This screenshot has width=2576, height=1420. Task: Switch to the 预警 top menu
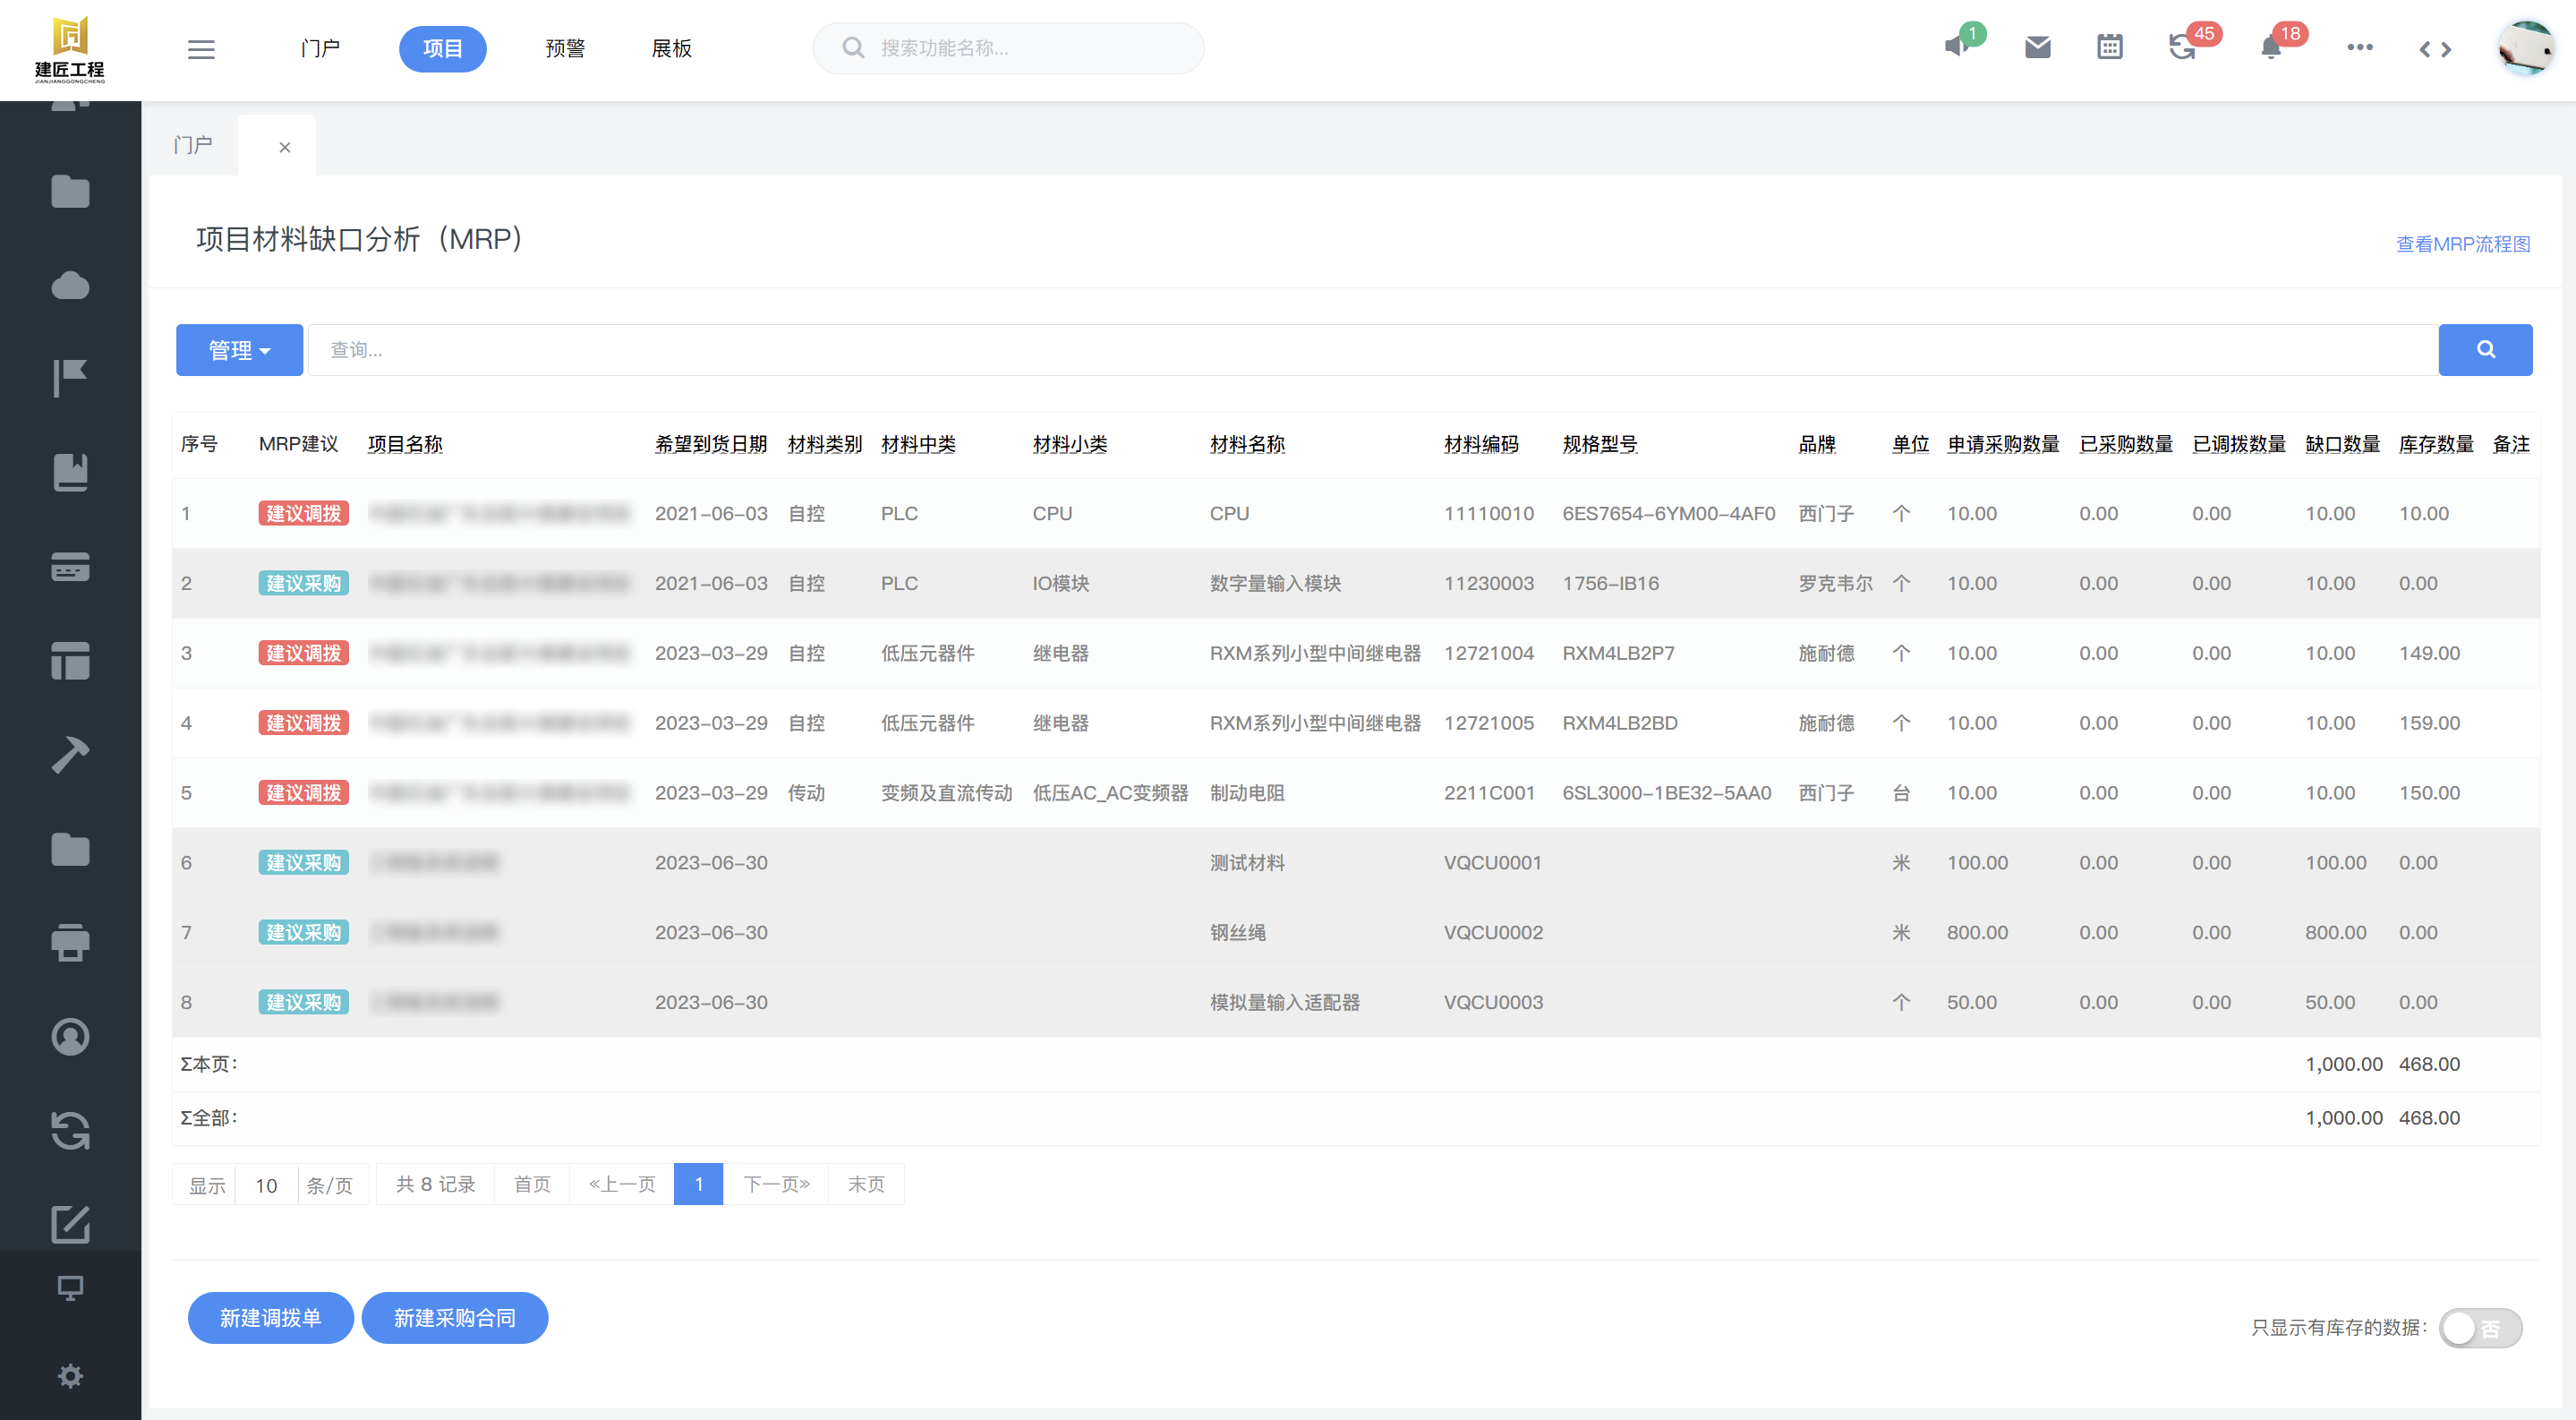[565, 49]
